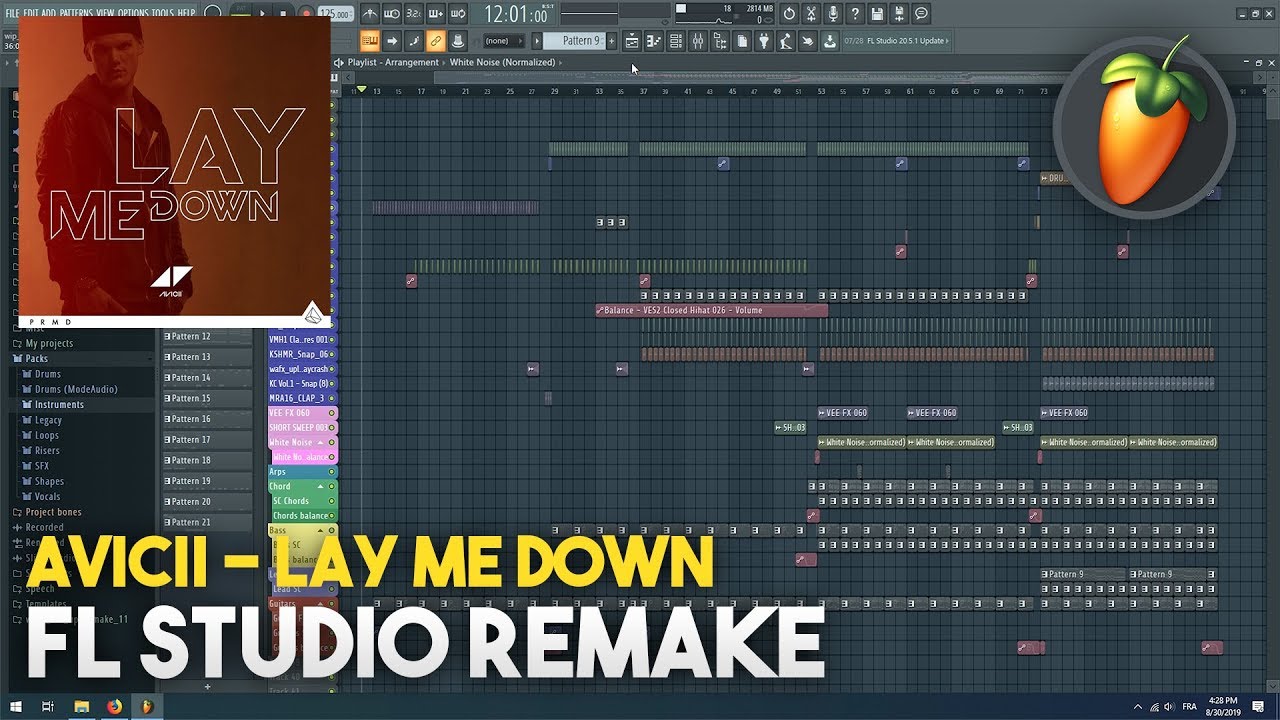Open the Channel rack icon

(676, 41)
